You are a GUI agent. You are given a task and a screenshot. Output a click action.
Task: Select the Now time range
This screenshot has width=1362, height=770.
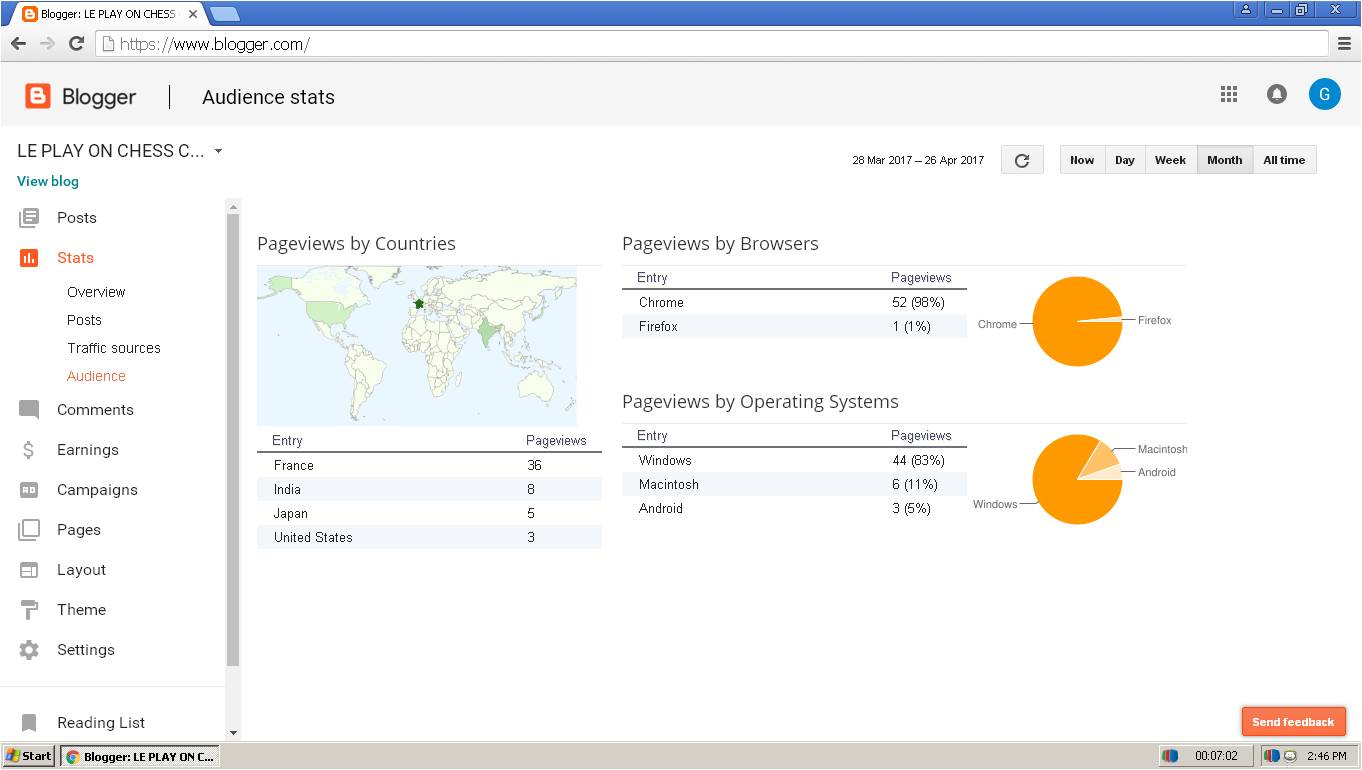[1082, 160]
